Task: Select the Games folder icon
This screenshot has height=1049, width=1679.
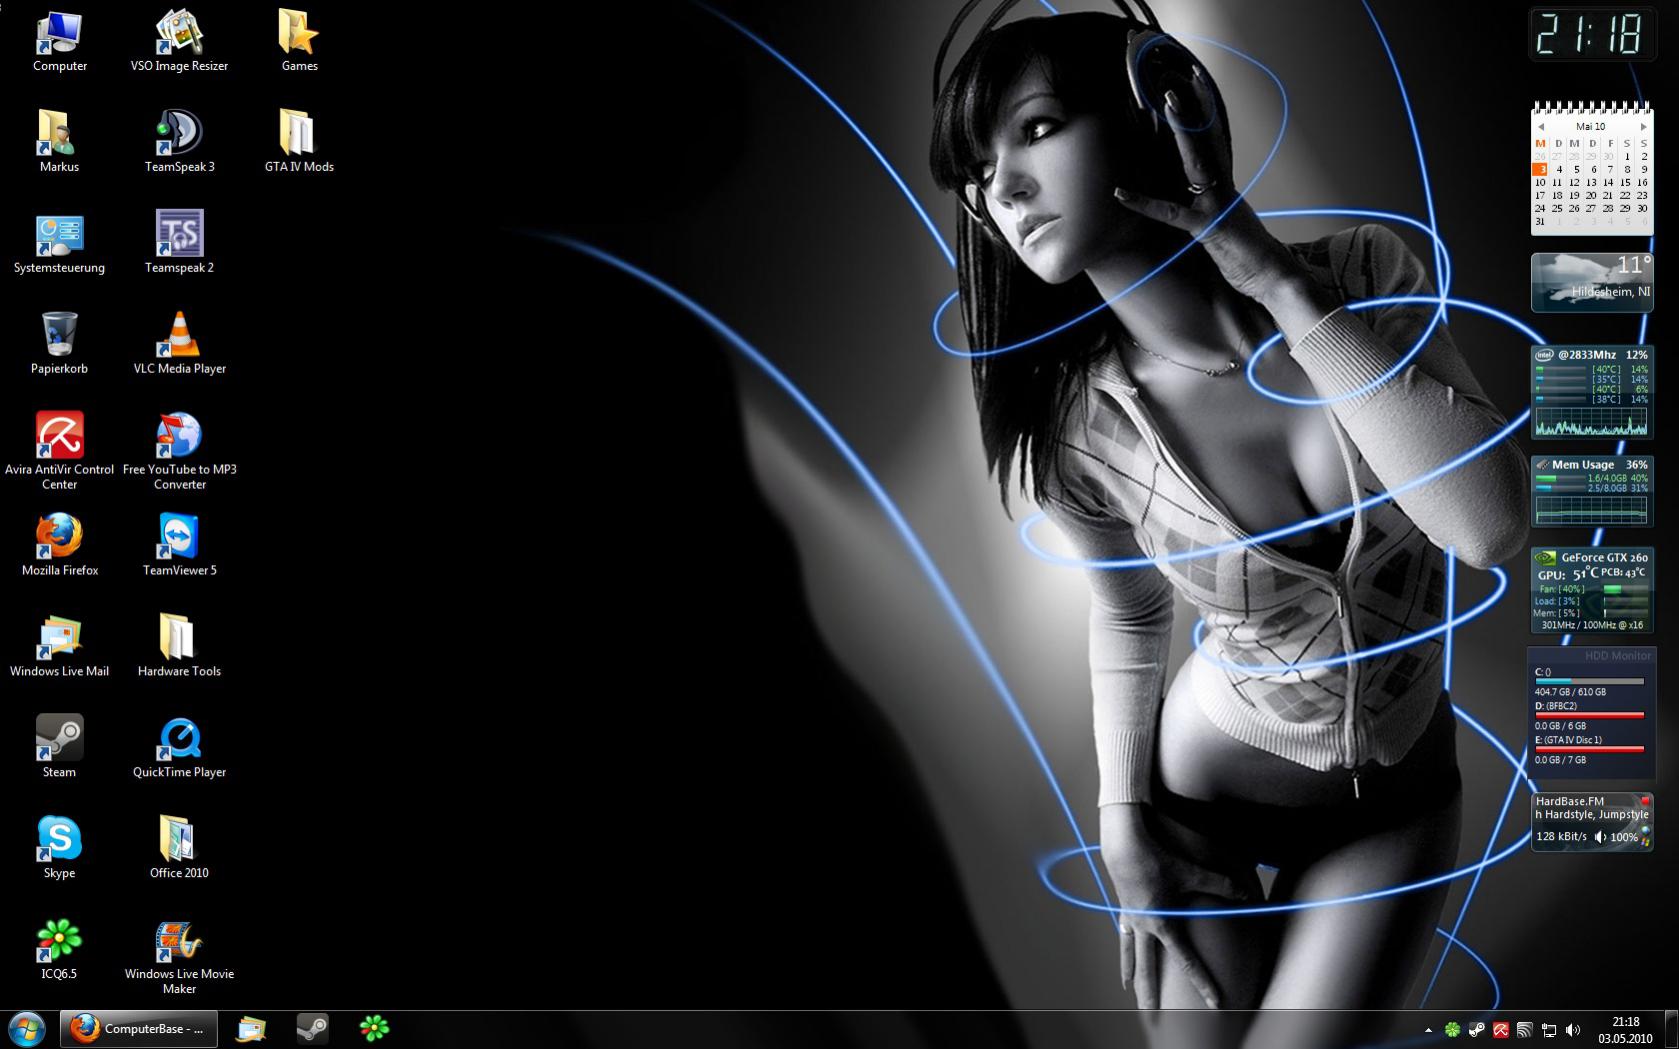Action: 299,42
